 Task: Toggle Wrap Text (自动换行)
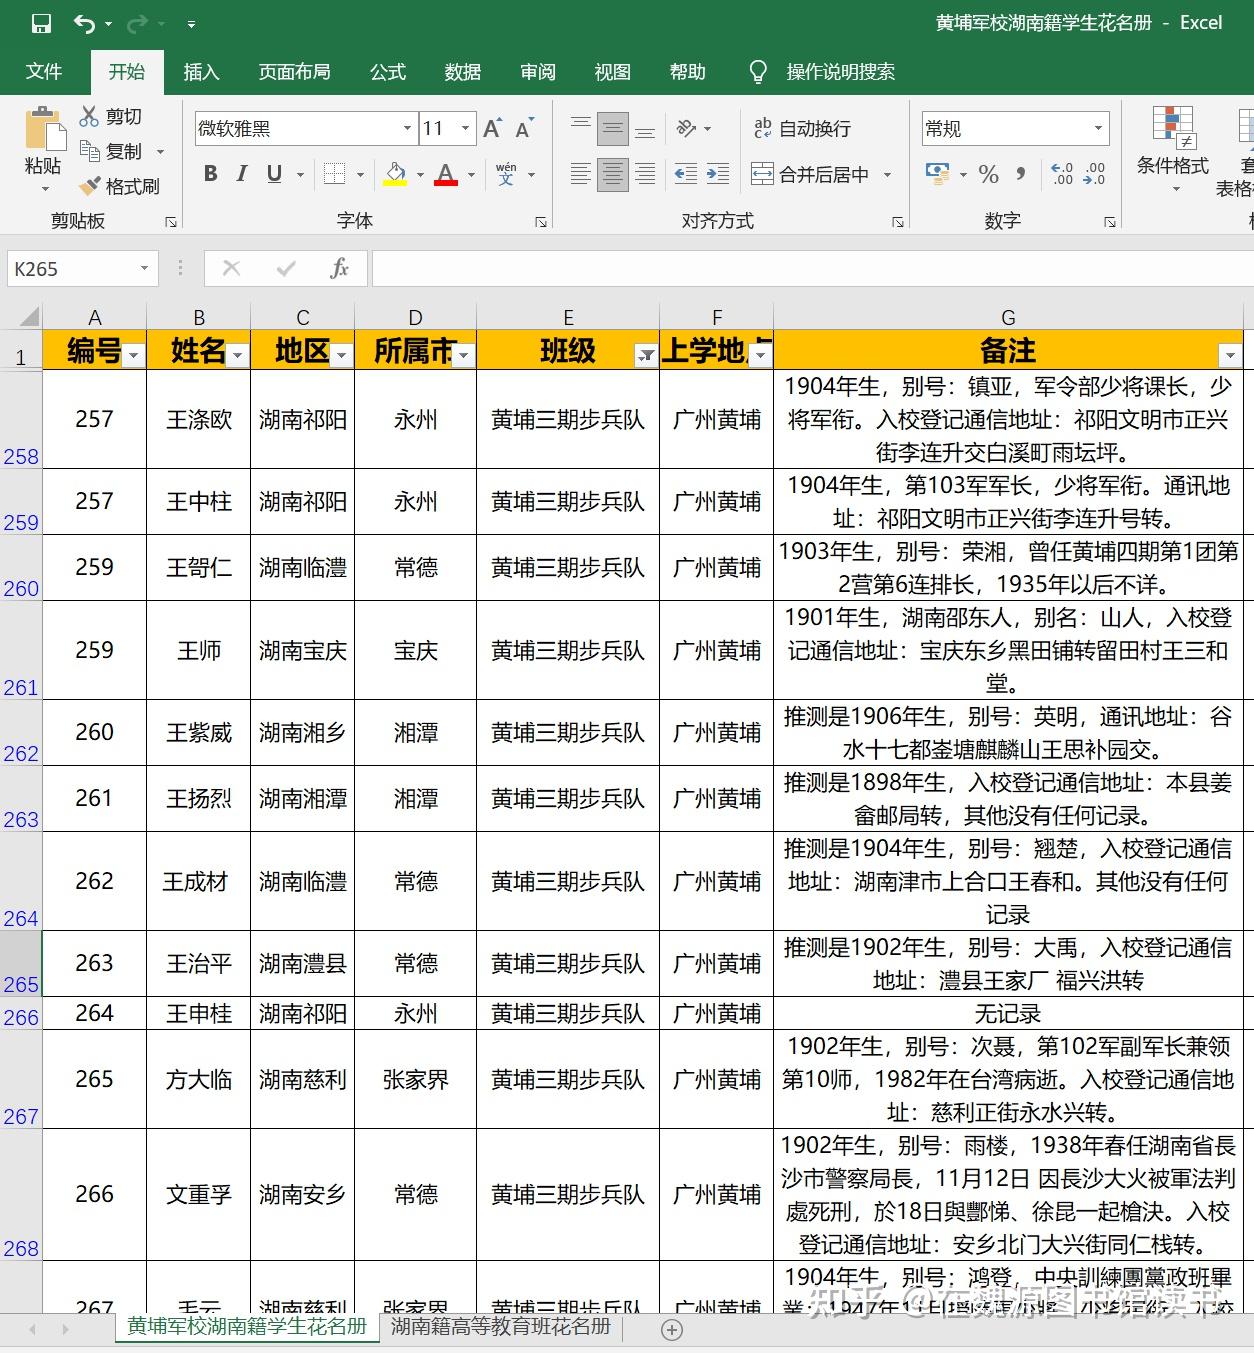point(802,128)
